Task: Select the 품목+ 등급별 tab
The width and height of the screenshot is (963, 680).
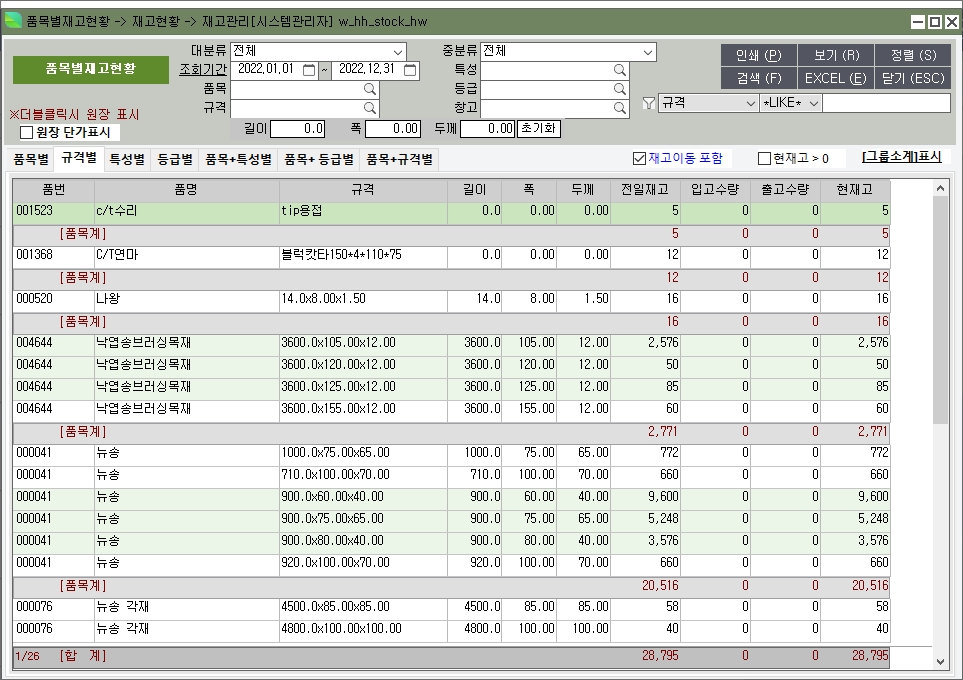Action: [x=319, y=159]
